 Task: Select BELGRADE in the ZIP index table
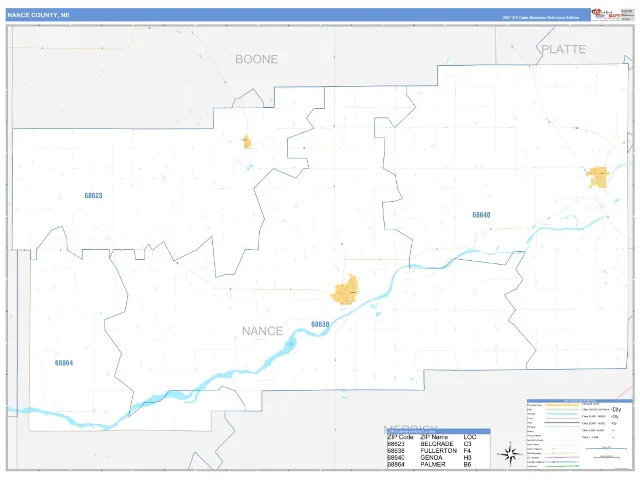pyautogui.click(x=437, y=444)
